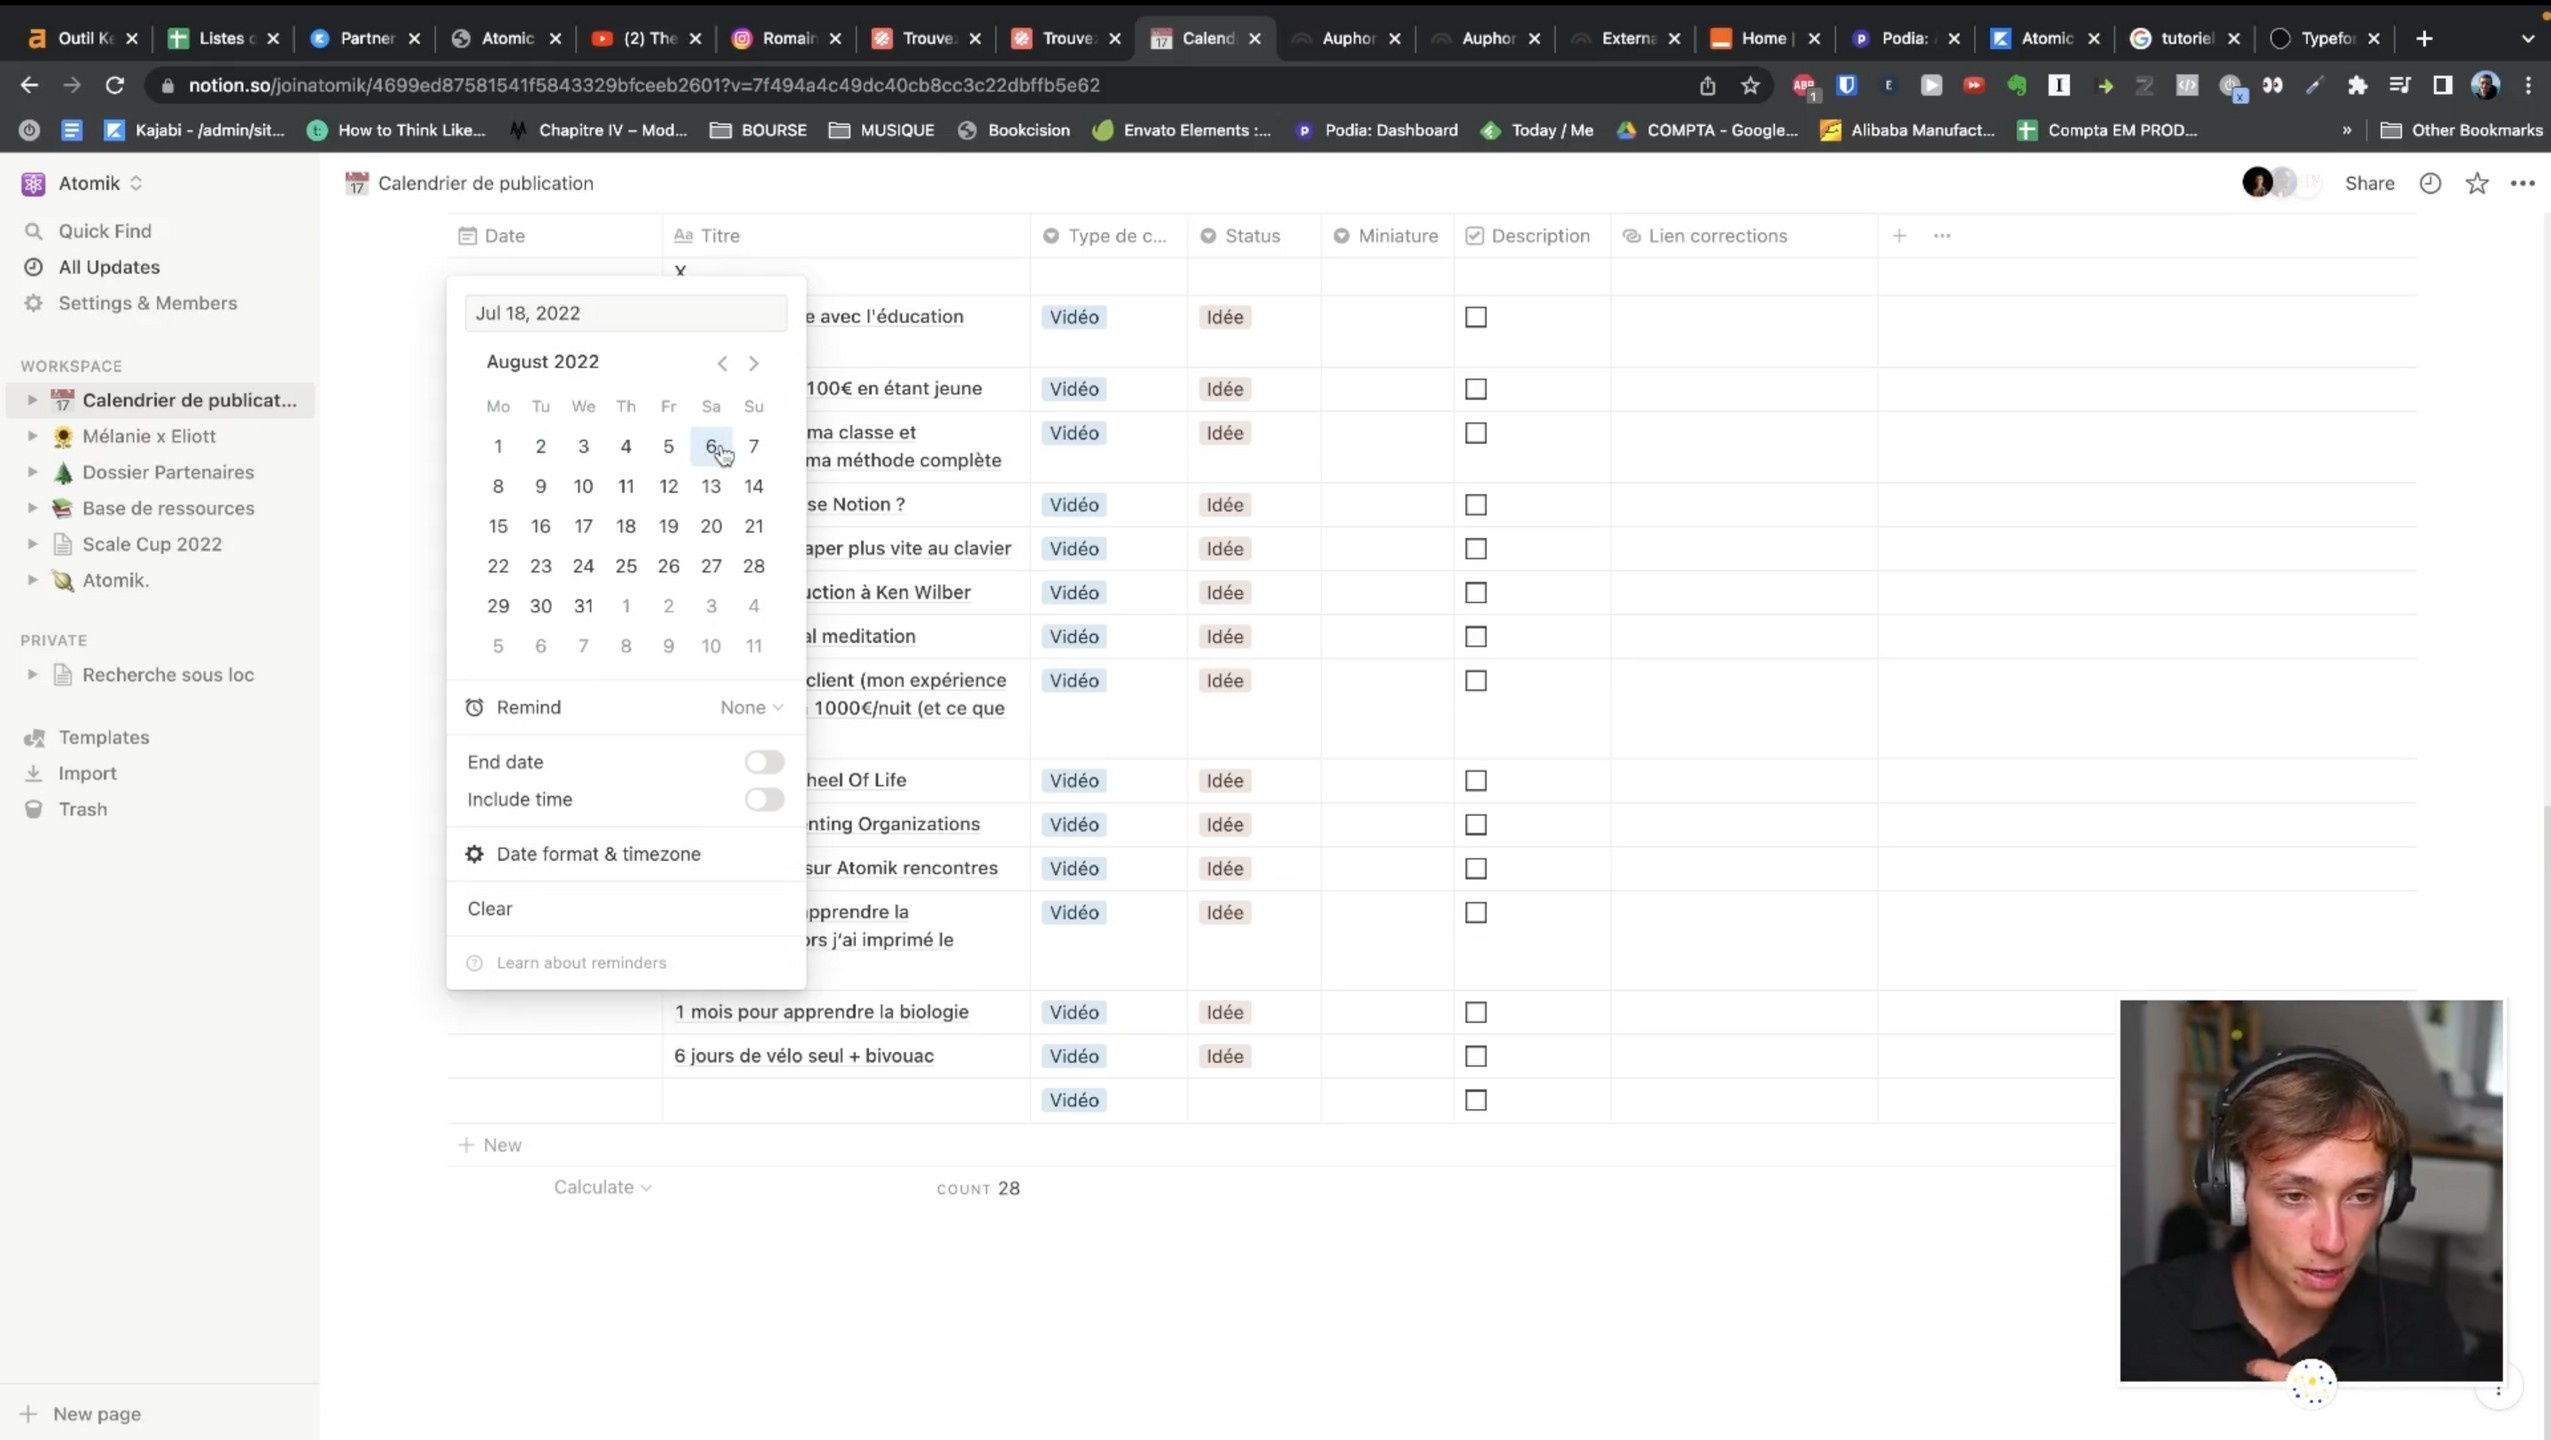Image resolution: width=2551 pixels, height=1440 pixels.
Task: Expand the Dossier Partenaires page tree
Action: point(32,472)
